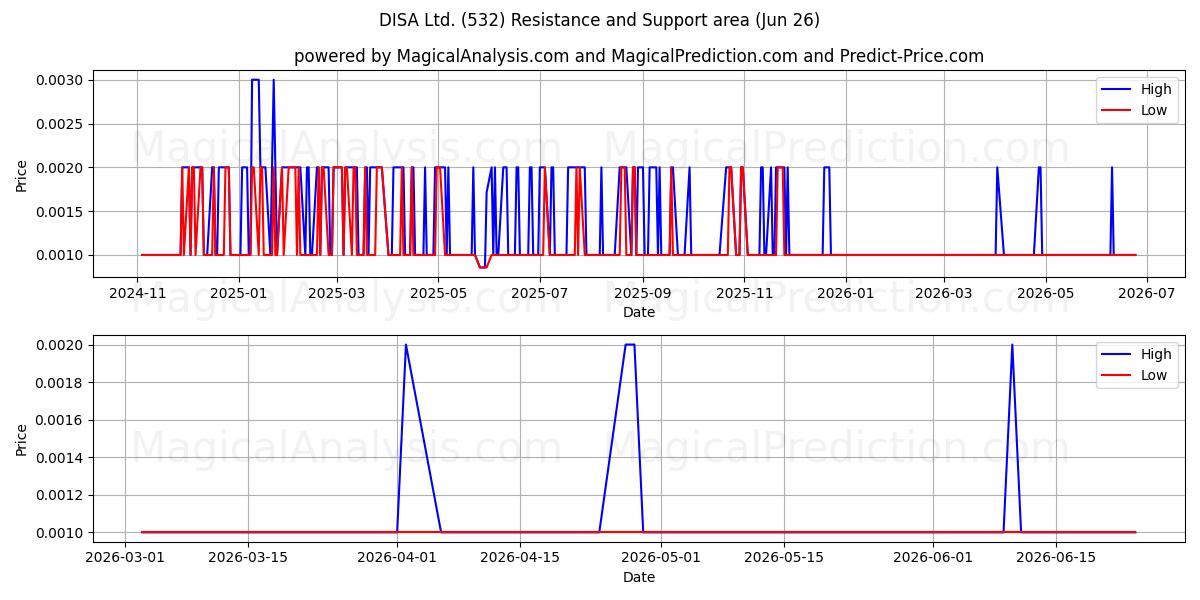This screenshot has height=600, width=1200.
Task: Click the '2024-11' x-axis label
Action: [137, 293]
